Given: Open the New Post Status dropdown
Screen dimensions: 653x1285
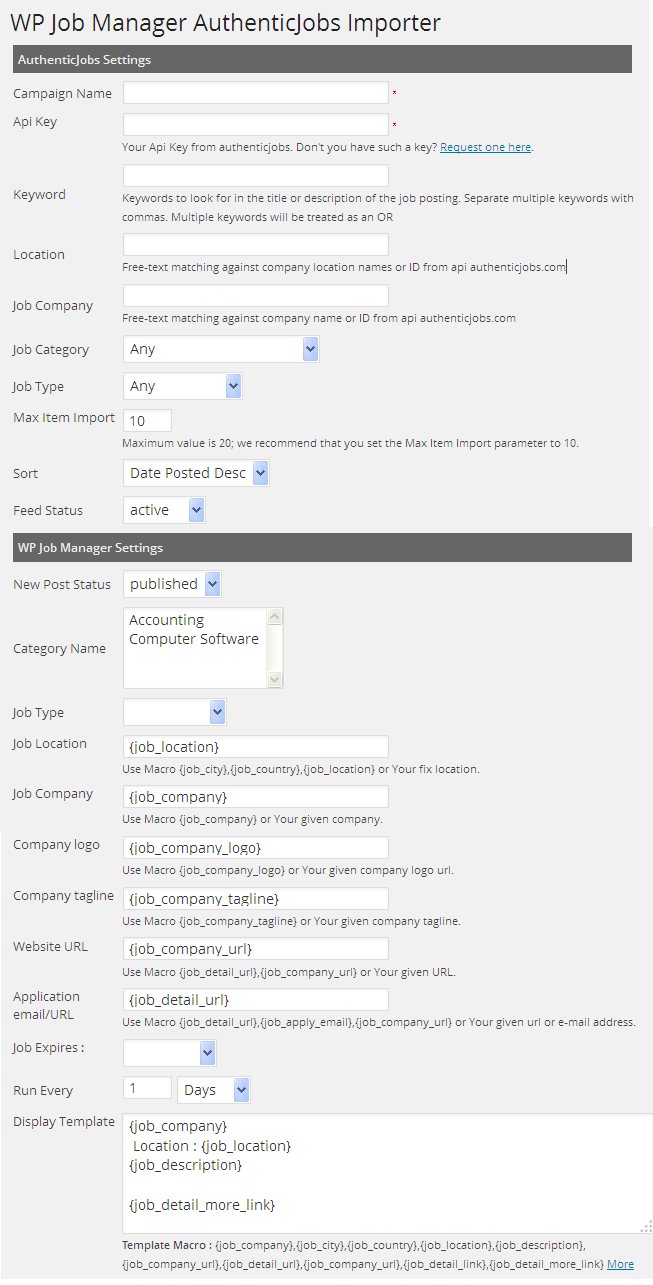Looking at the screenshot, I should point(172,584).
